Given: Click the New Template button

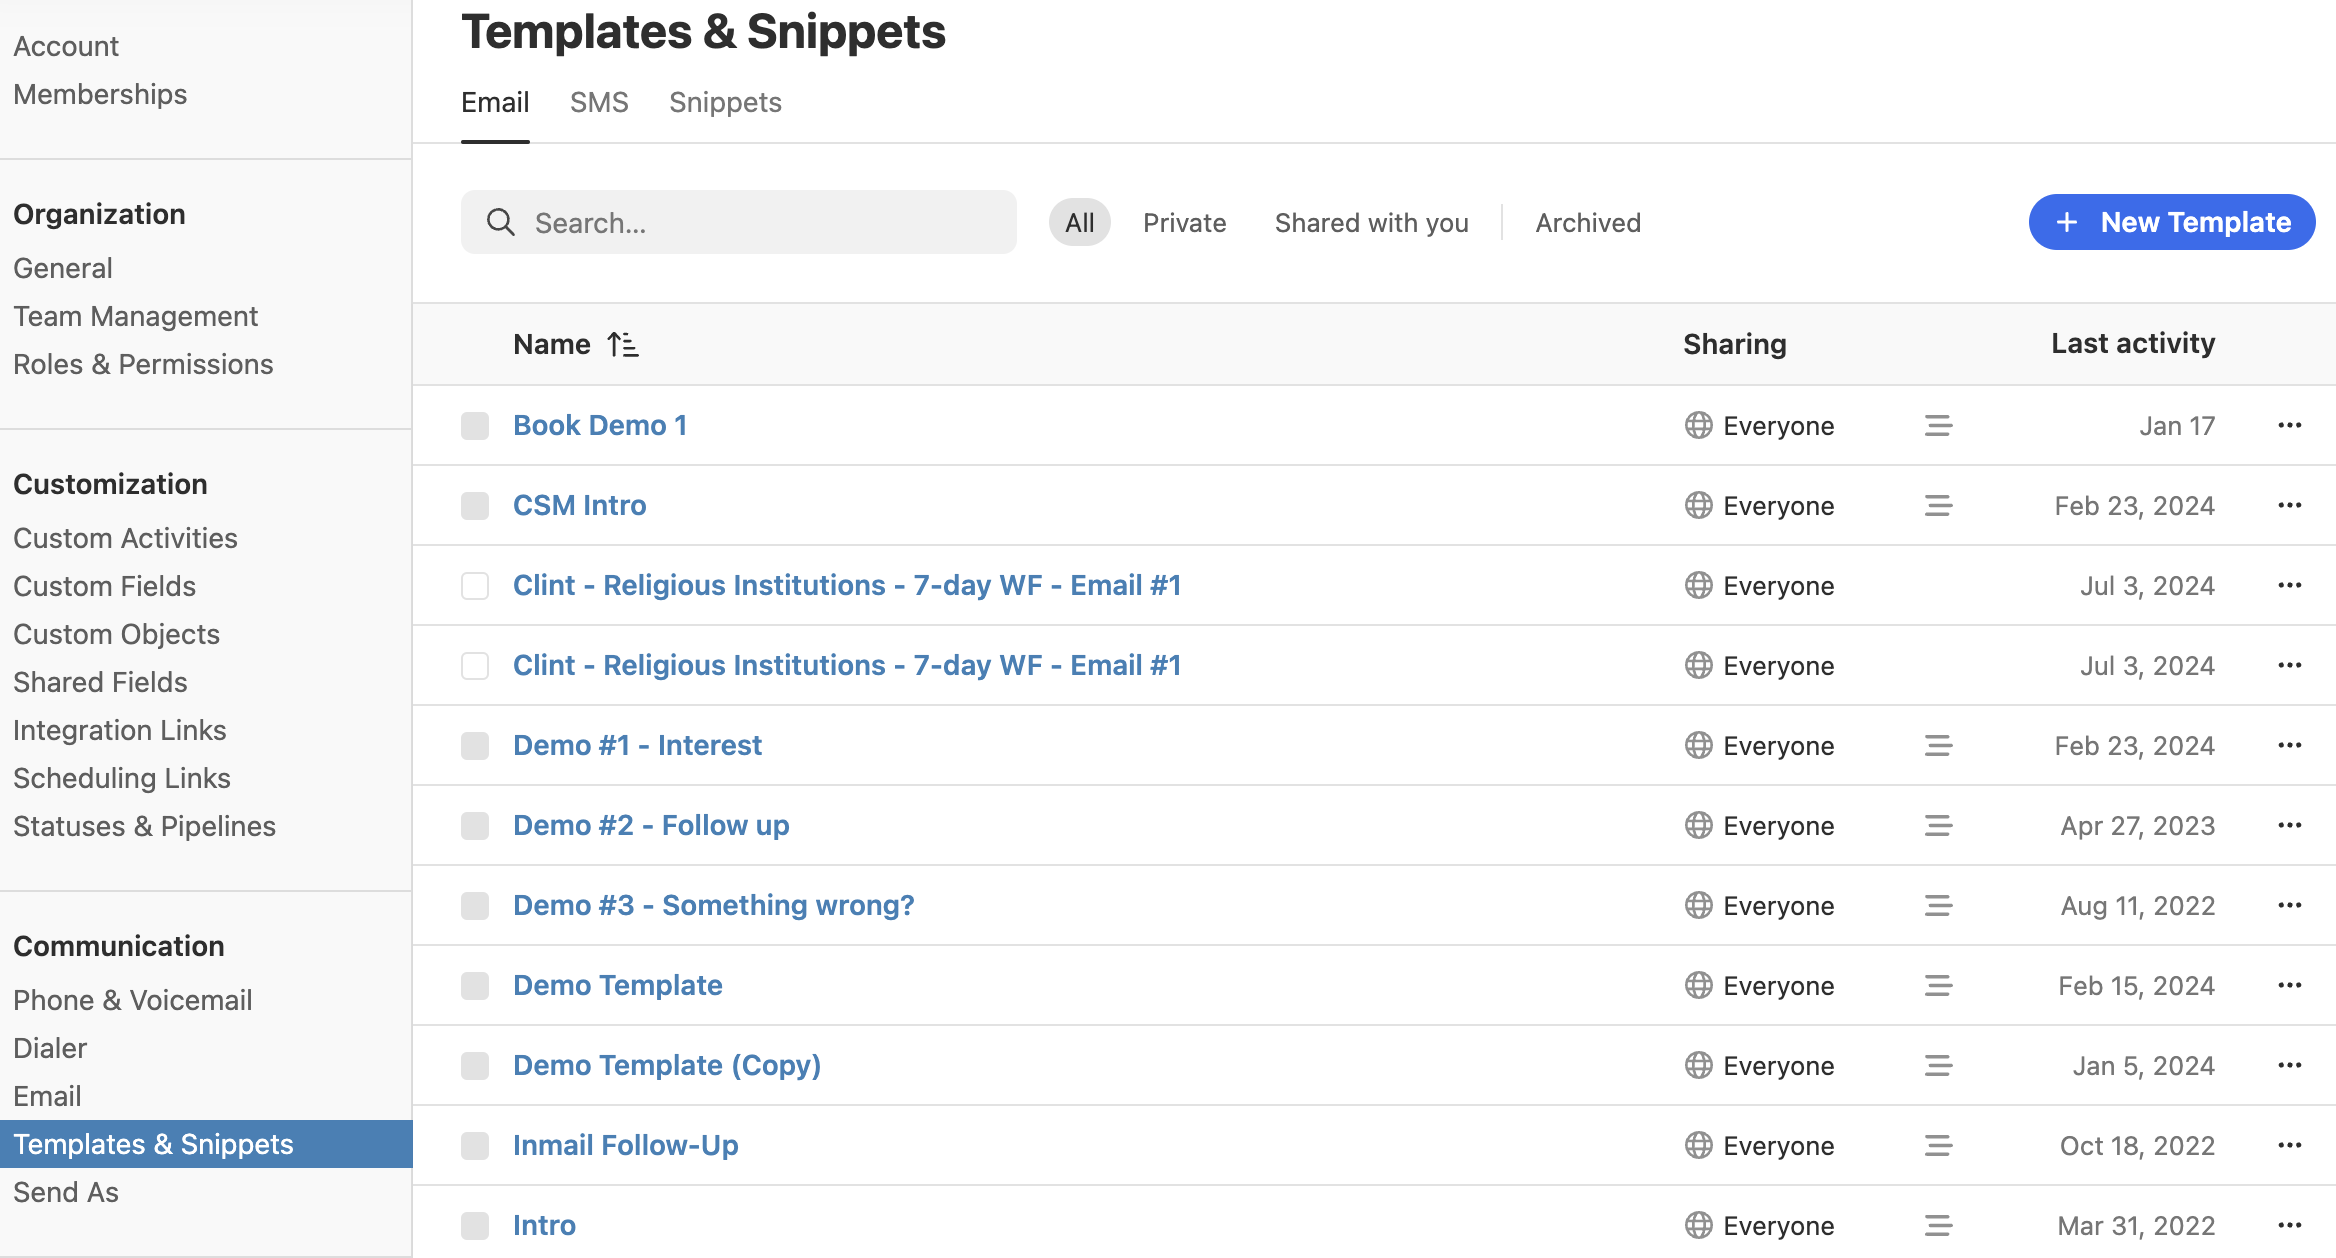Looking at the screenshot, I should pyautogui.click(x=2172, y=222).
